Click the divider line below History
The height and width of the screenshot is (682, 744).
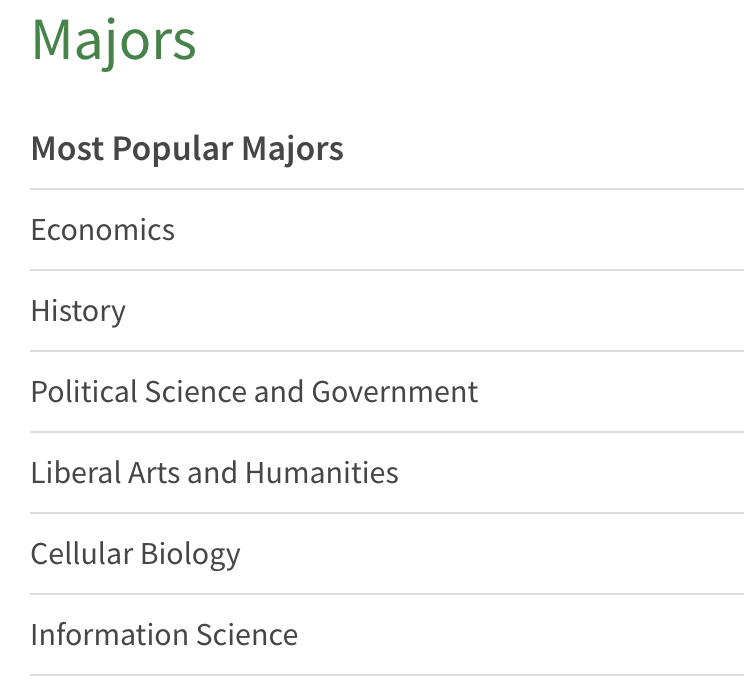click(x=387, y=351)
